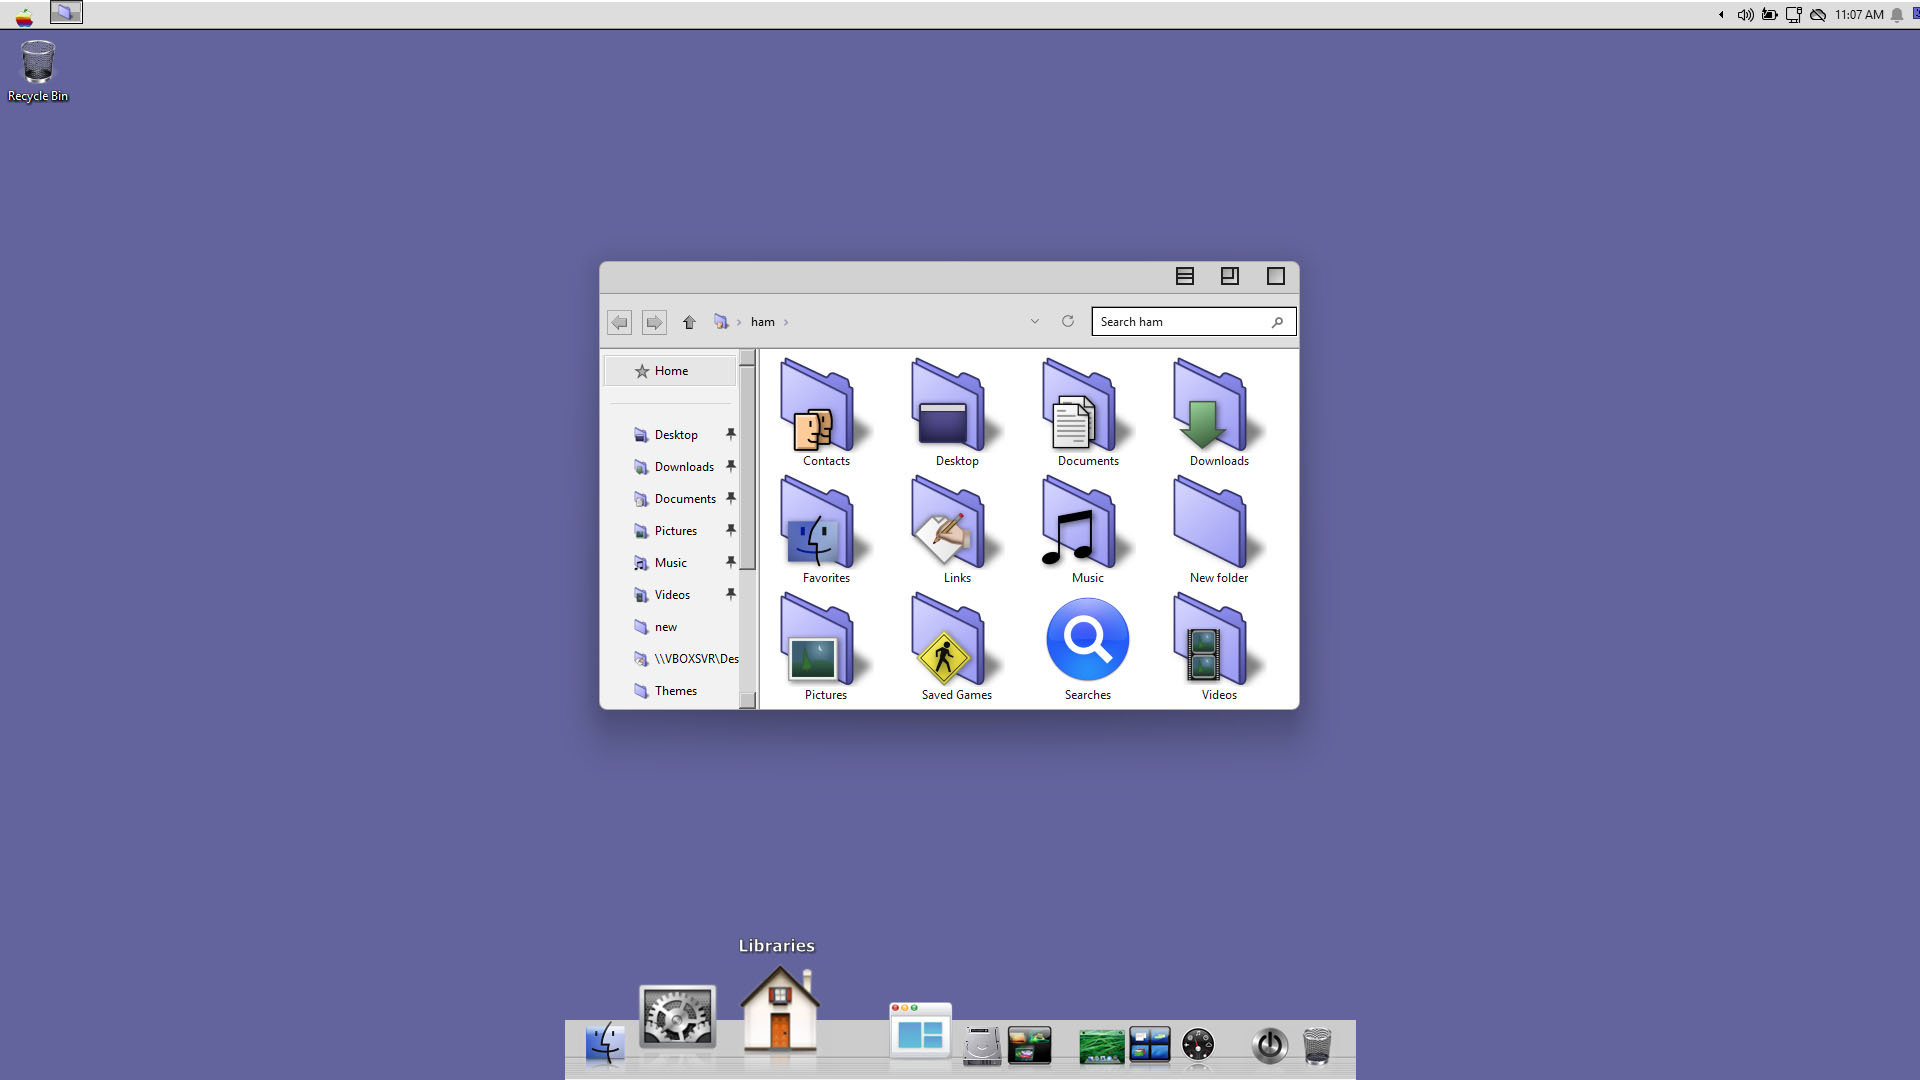Open the Libraries home icon in the dock
This screenshot has width=1920, height=1080.
tap(777, 1010)
